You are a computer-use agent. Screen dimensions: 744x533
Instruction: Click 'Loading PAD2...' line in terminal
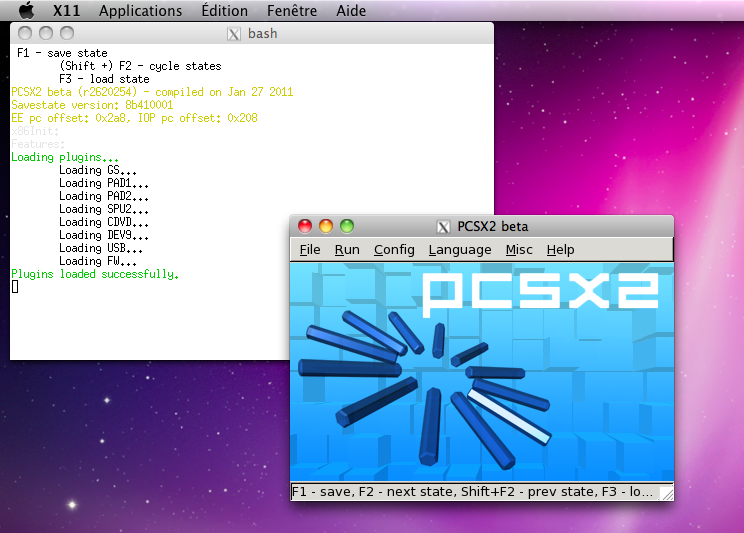[104, 196]
